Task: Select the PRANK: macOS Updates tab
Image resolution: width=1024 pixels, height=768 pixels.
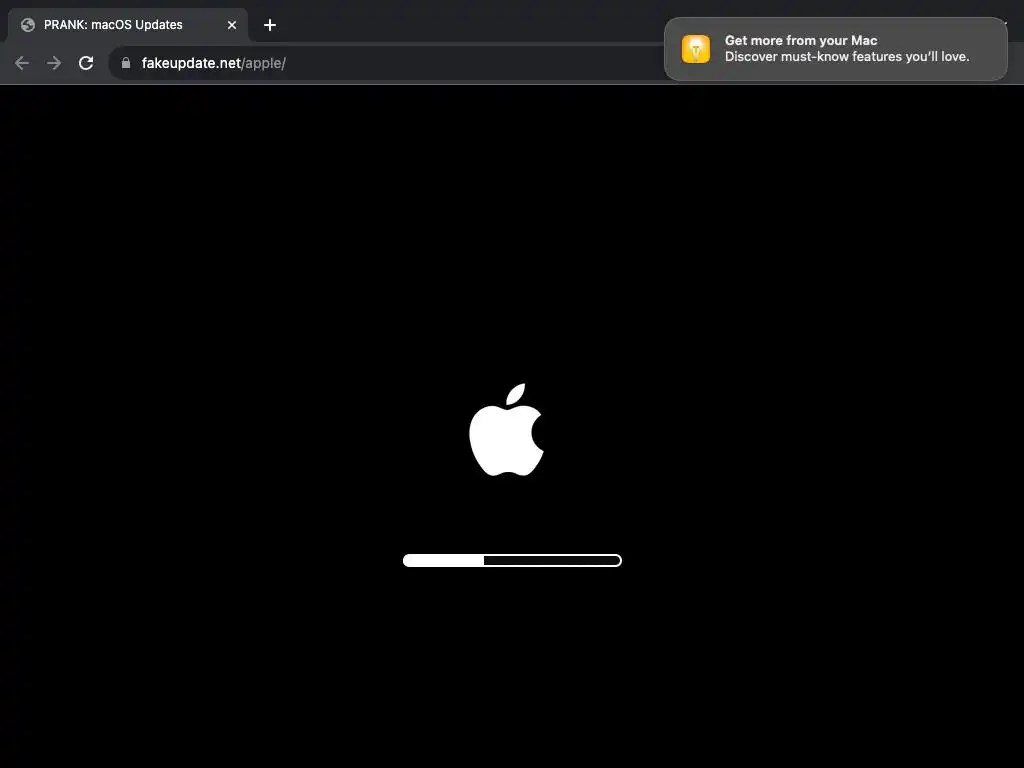Action: click(x=128, y=25)
